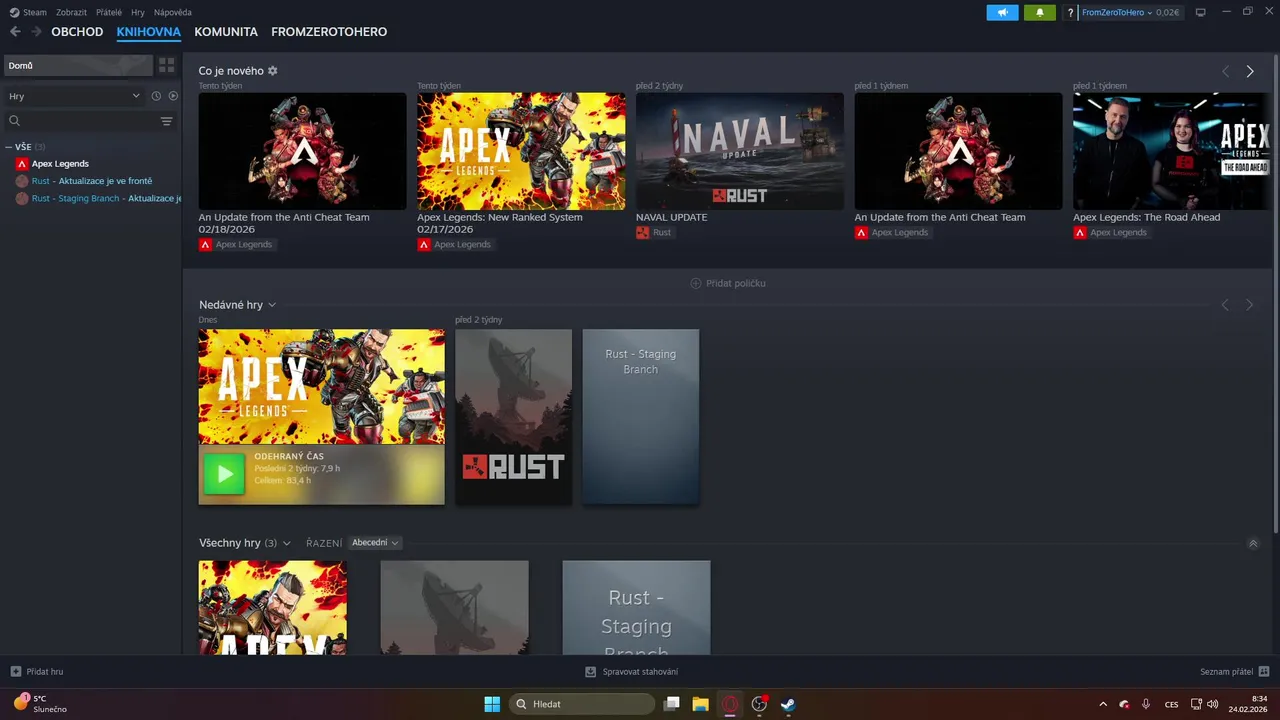Collapse the Všechny hry section double-chevron
This screenshot has width=1280, height=720.
(x=1253, y=544)
